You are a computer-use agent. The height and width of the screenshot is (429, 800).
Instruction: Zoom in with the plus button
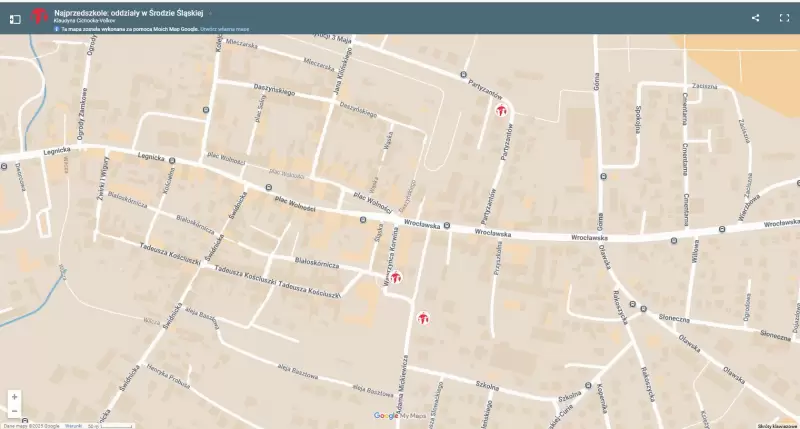pos(14,397)
